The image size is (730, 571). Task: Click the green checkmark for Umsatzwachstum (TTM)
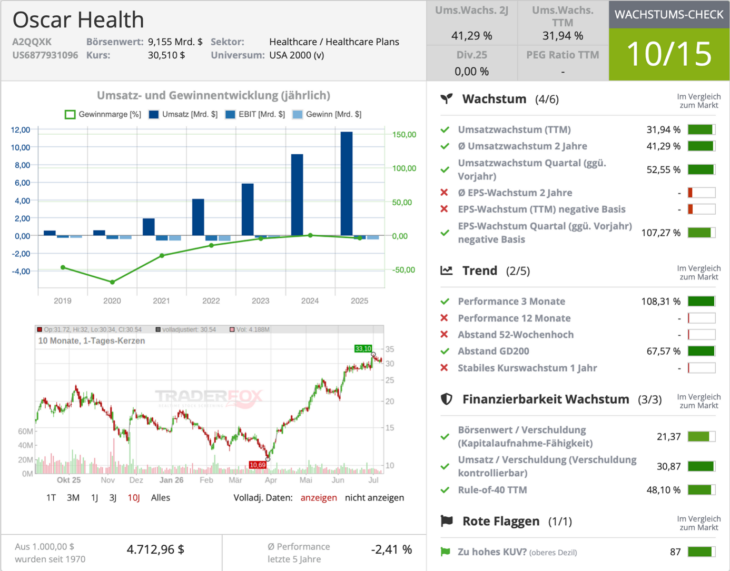pyautogui.click(x=445, y=129)
